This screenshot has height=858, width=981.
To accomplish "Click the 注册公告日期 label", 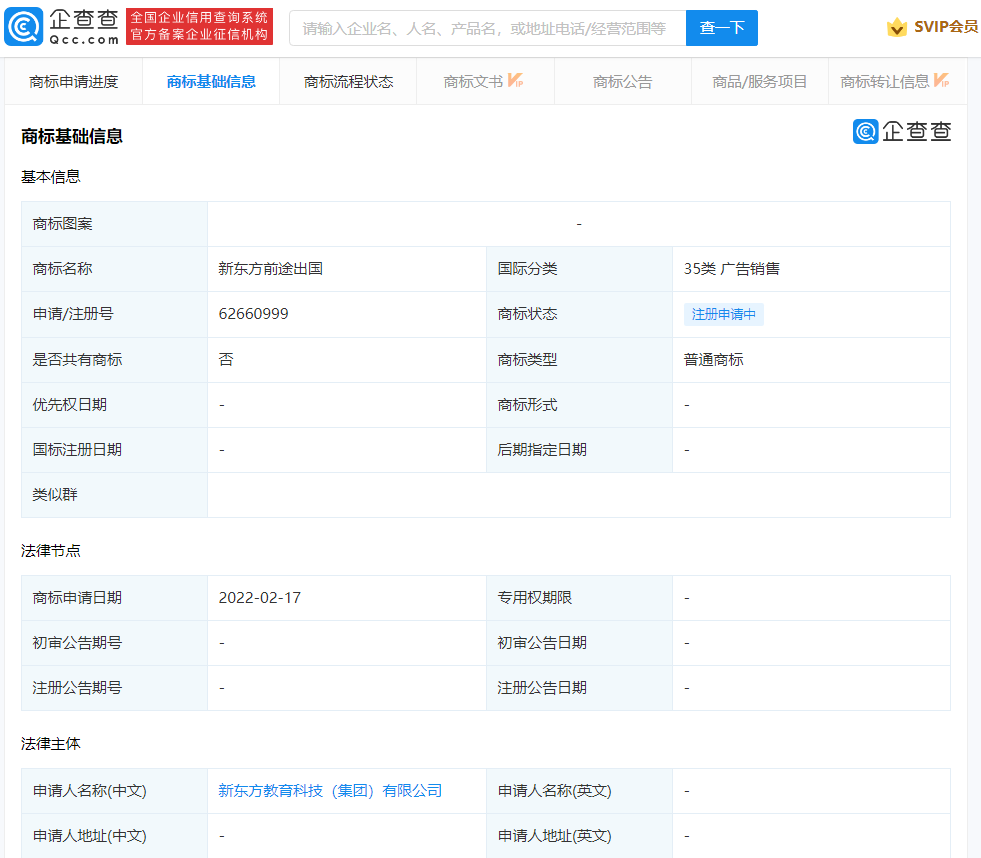I will click(542, 688).
